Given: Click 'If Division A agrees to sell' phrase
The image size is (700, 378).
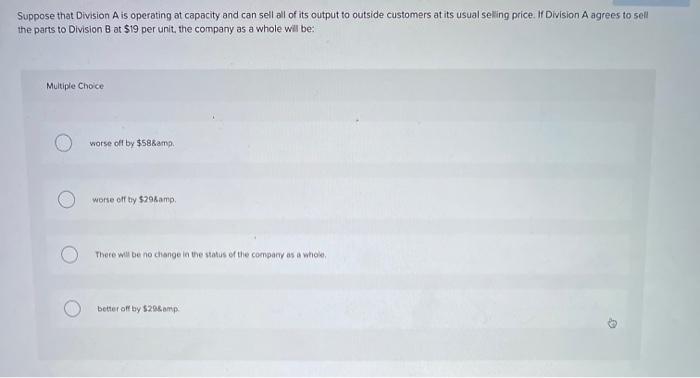Looking at the screenshot, I should 593,15.
